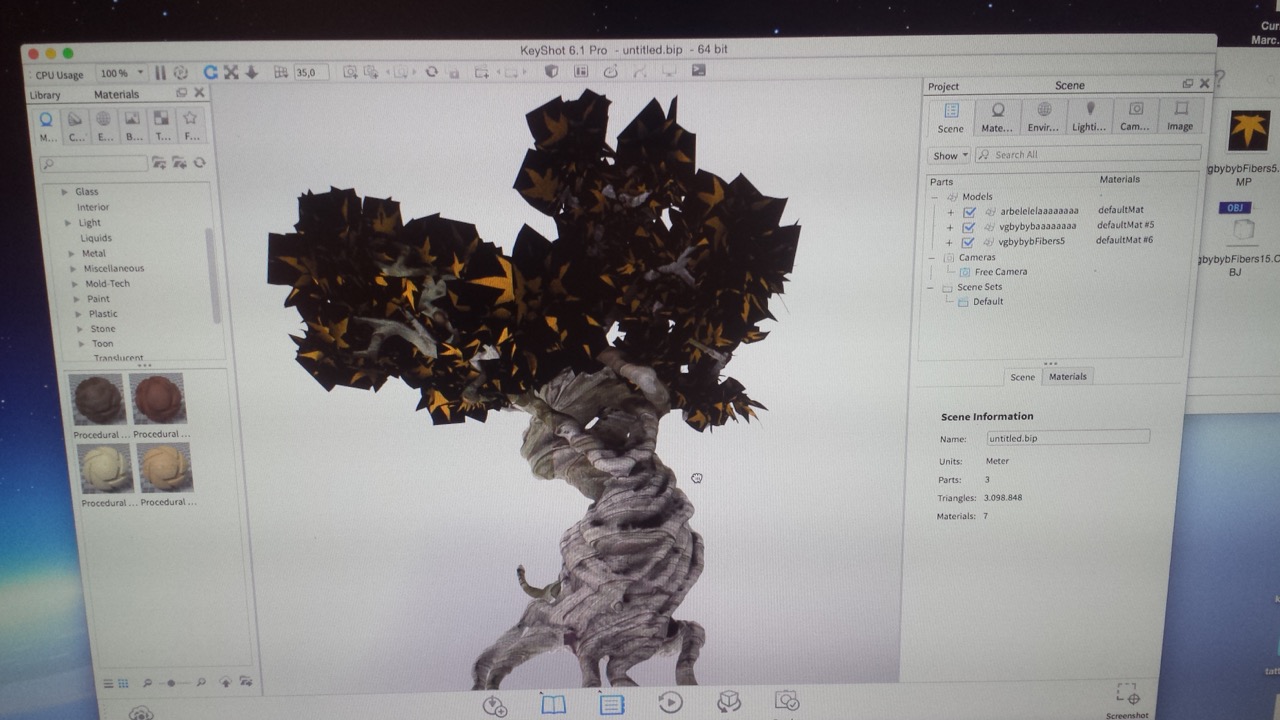The height and width of the screenshot is (720, 1280).
Task: Click the upload icon below material thumbnails
Action: tap(225, 682)
